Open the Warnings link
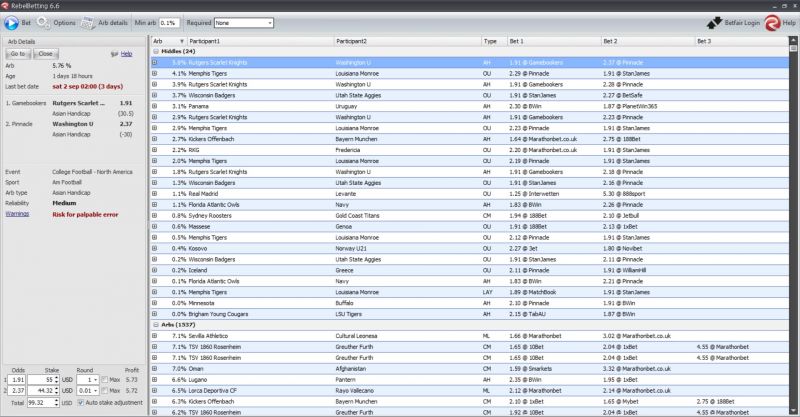The height and width of the screenshot is (417, 800). 17,214
